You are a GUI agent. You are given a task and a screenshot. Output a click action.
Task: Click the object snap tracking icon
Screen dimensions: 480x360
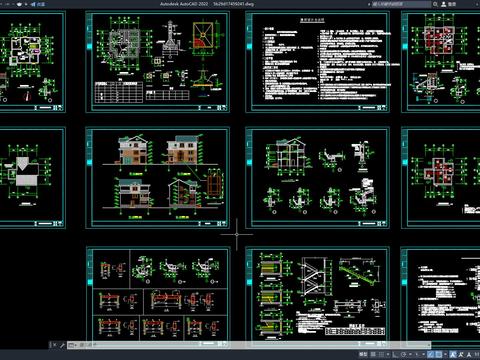[430, 354]
